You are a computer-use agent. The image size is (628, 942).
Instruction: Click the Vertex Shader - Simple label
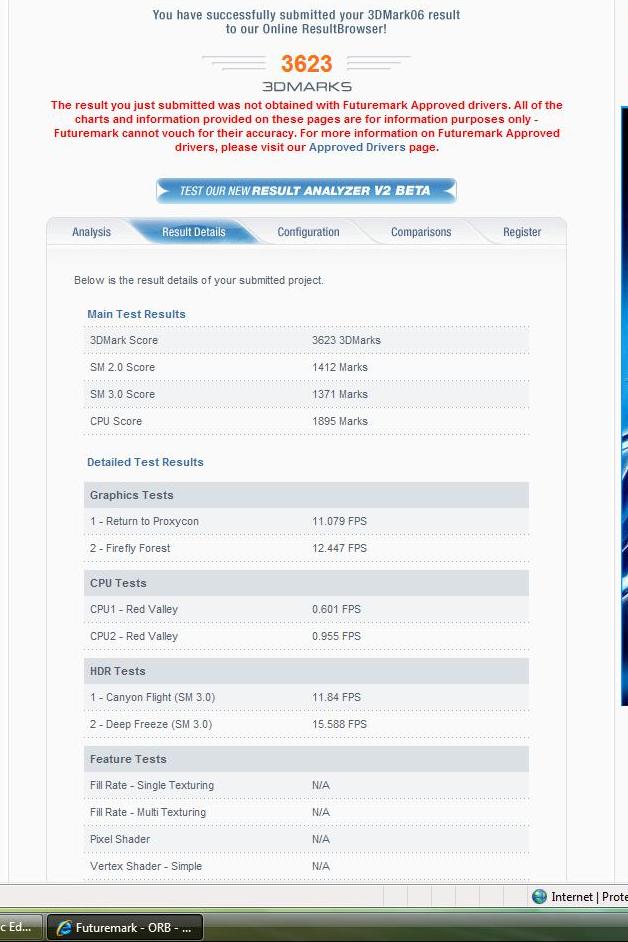pos(146,866)
